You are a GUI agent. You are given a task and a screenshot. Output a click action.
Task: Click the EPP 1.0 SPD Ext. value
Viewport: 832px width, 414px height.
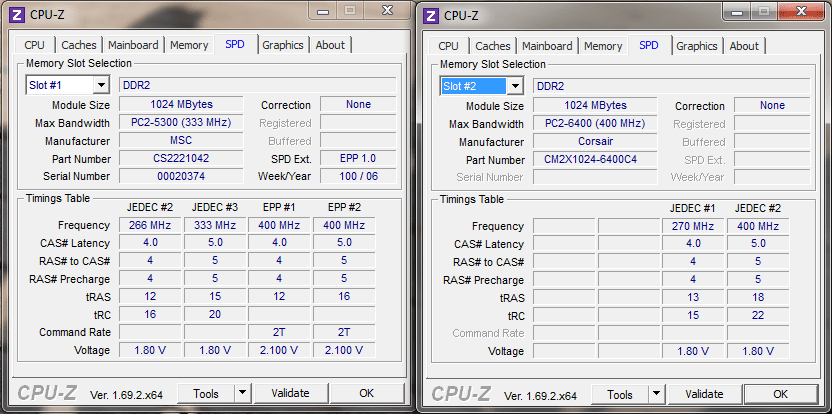358,158
